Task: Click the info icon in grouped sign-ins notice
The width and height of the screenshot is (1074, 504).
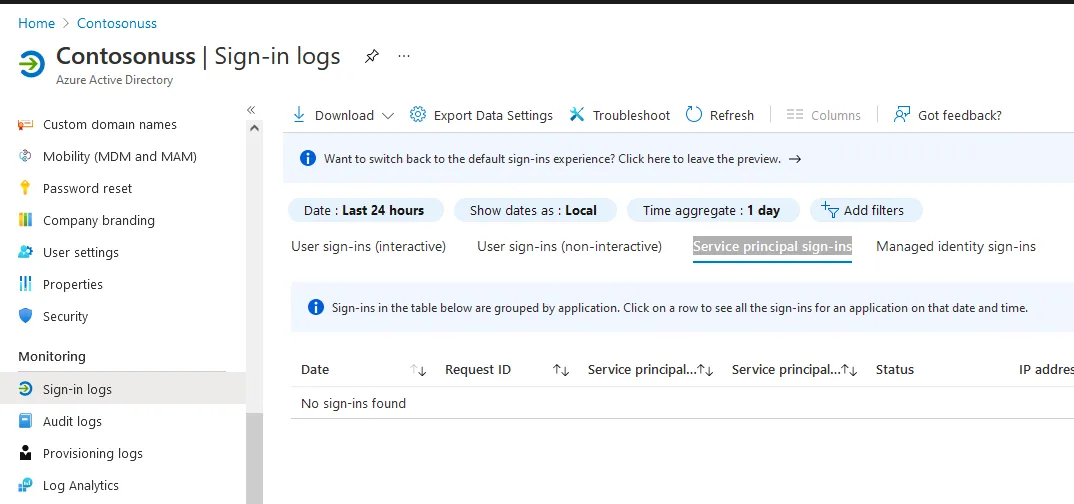Action: (316, 307)
